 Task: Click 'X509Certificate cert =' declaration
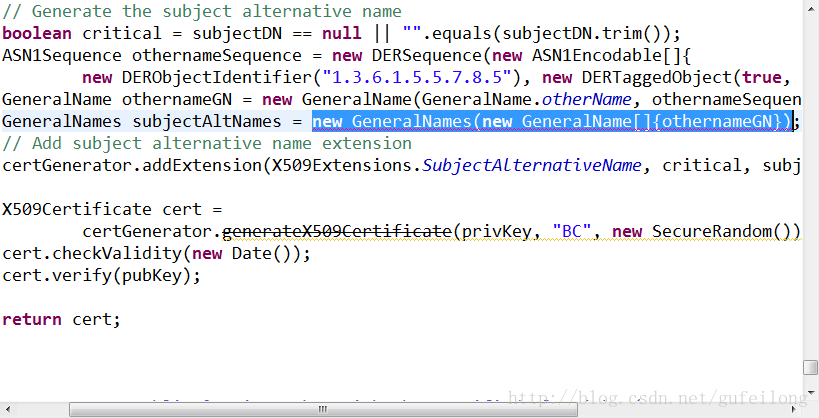(112, 209)
